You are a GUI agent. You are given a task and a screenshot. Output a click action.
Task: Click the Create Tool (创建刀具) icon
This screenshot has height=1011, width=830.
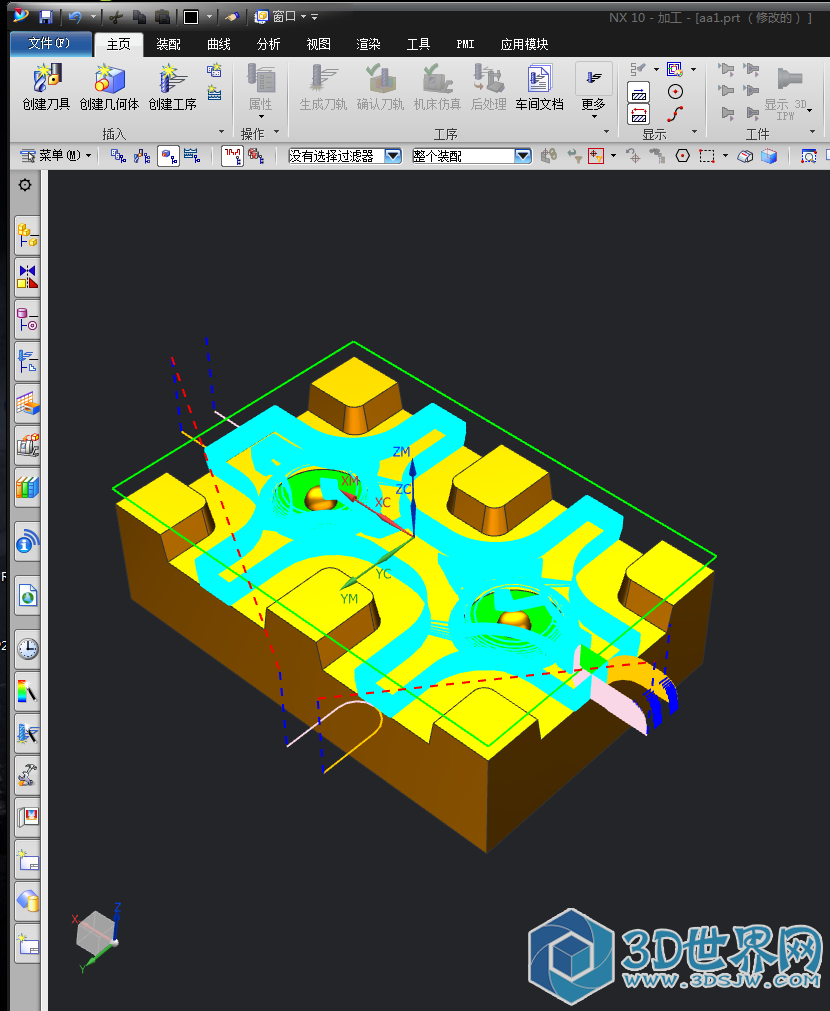click(x=46, y=87)
